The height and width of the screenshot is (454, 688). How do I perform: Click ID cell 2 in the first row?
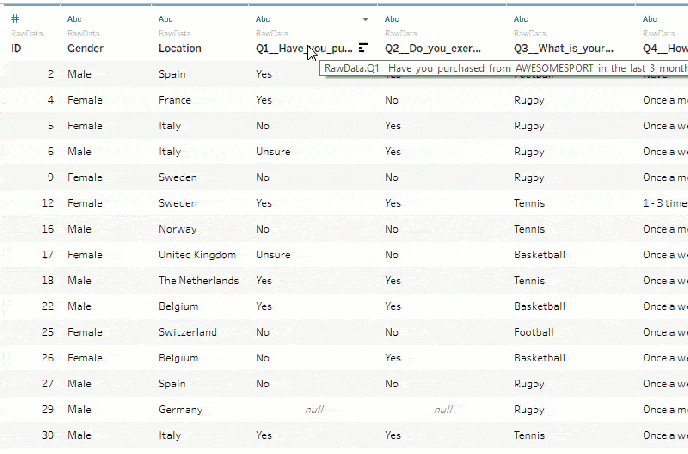pyautogui.click(x=51, y=74)
